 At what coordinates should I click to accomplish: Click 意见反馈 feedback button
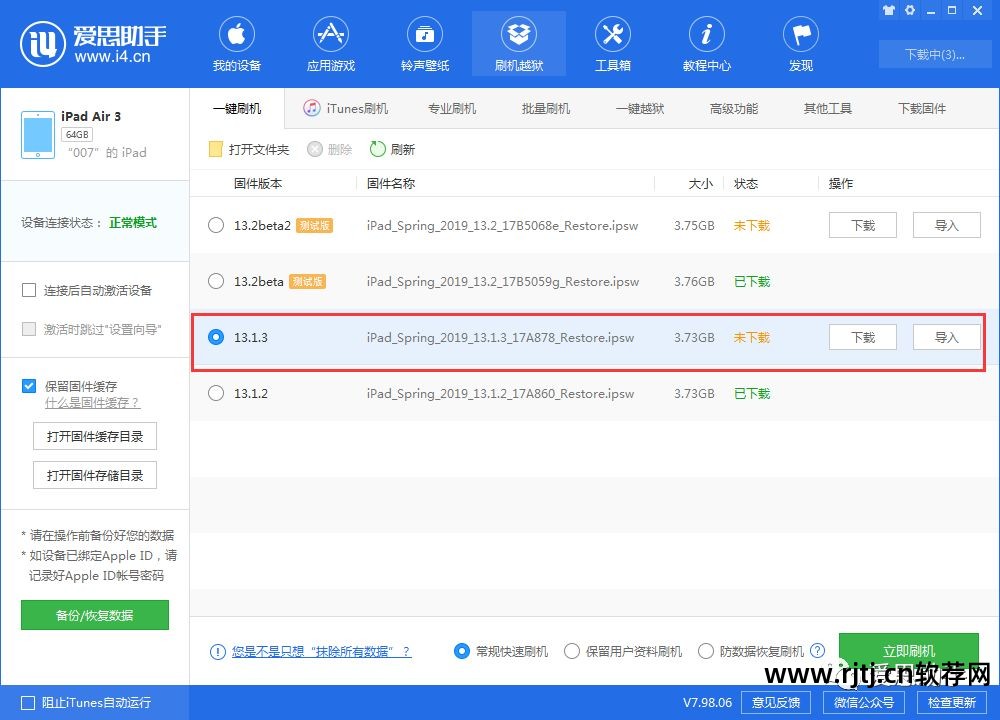point(776,703)
